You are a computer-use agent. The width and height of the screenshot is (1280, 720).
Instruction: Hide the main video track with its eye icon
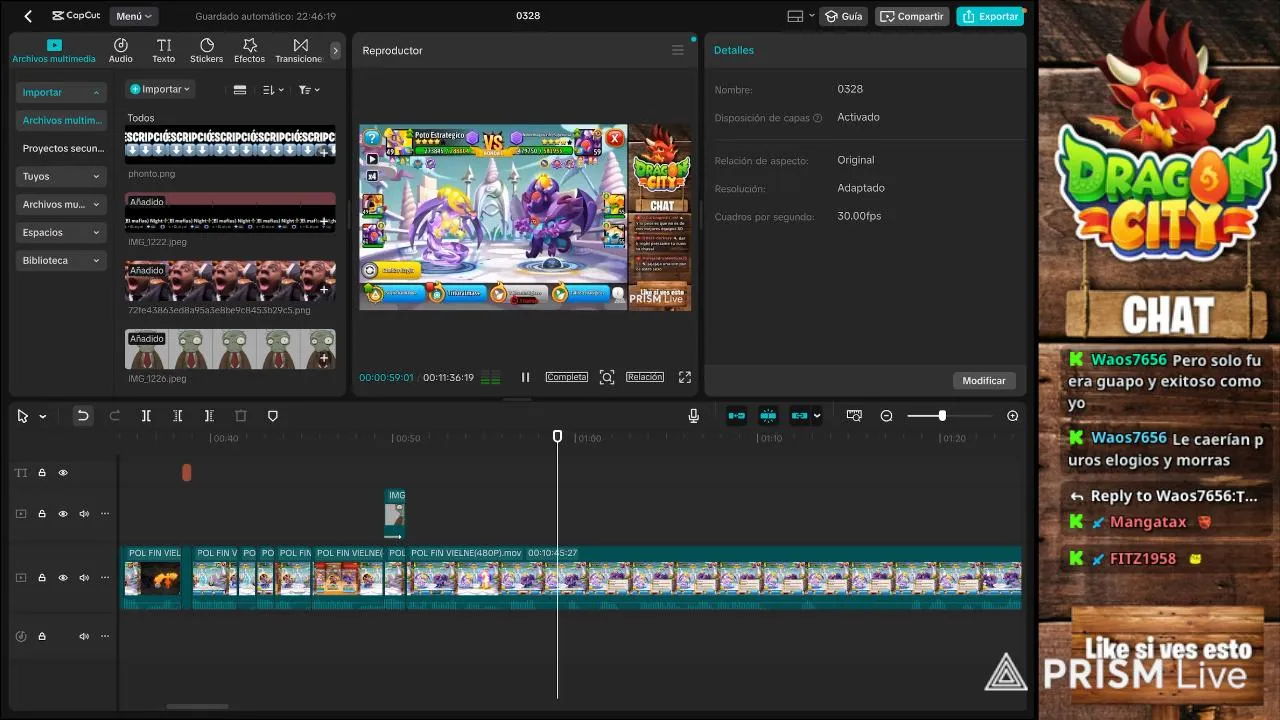(63, 578)
